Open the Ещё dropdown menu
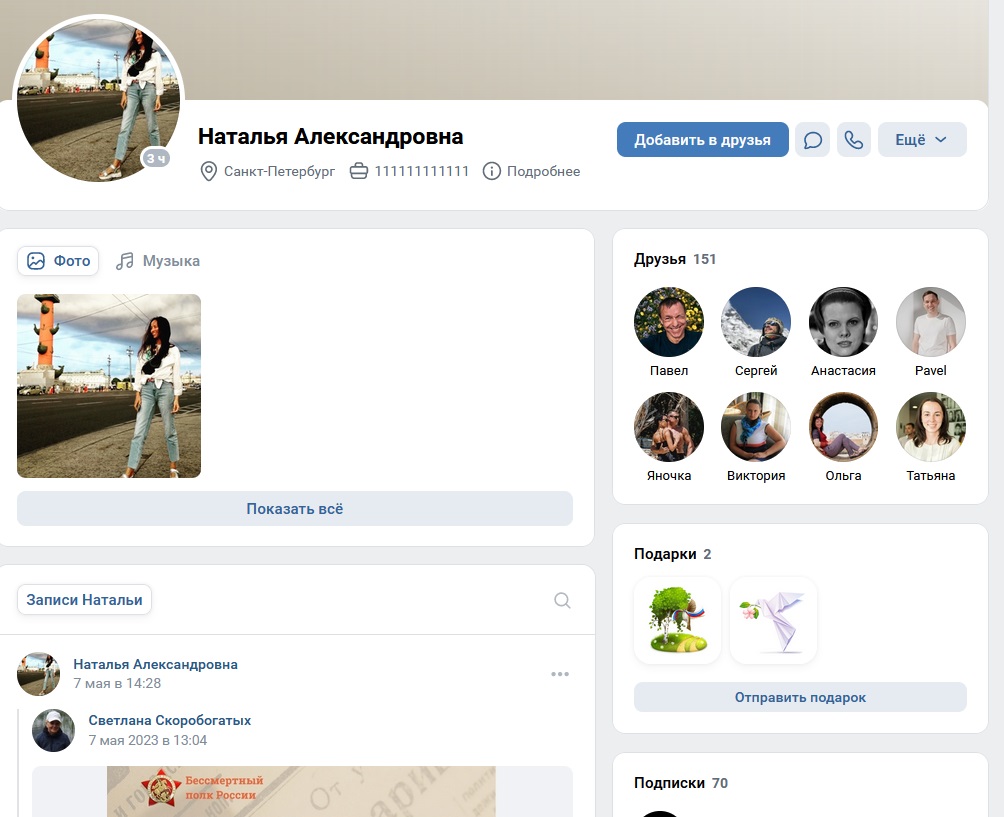 click(922, 140)
